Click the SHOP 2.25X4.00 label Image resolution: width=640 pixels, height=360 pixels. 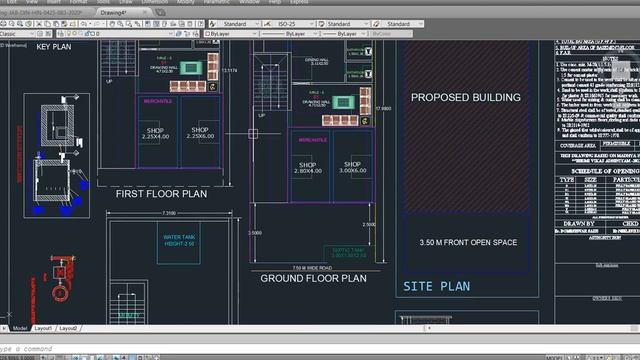pos(155,133)
